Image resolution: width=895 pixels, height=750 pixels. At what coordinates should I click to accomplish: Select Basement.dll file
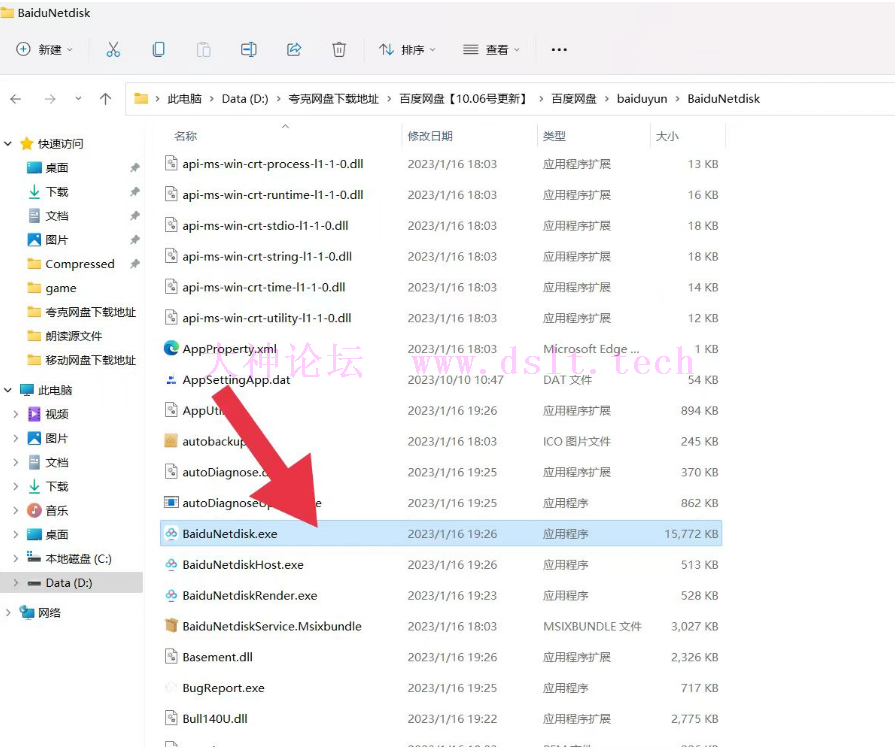(x=441, y=657)
